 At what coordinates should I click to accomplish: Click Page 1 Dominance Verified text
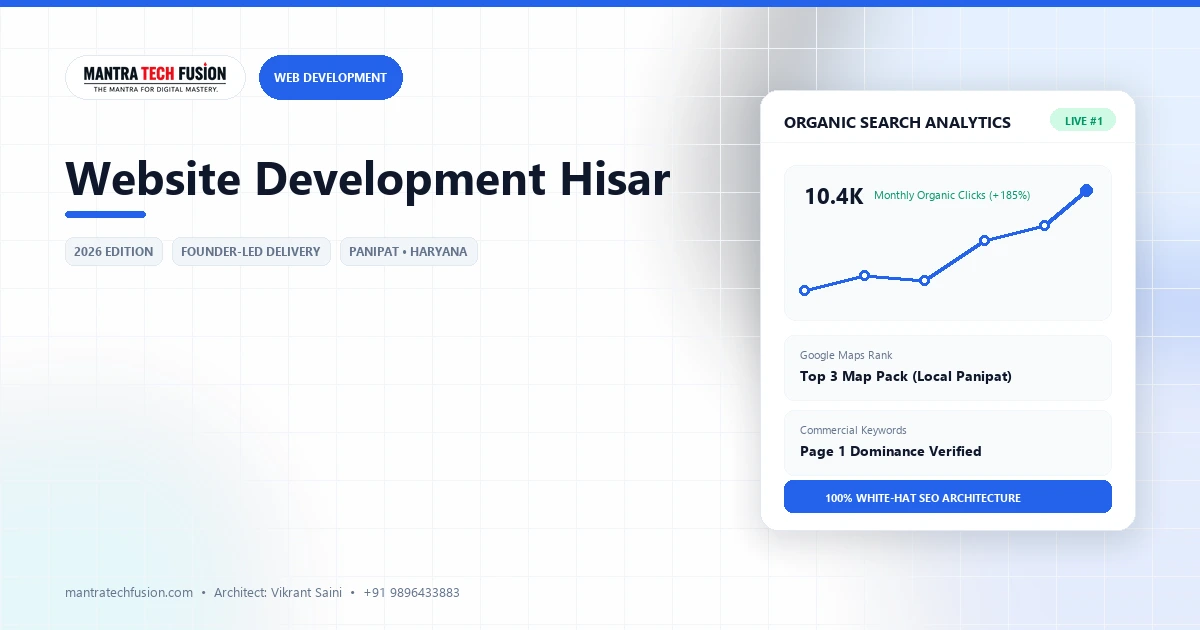[x=890, y=451]
